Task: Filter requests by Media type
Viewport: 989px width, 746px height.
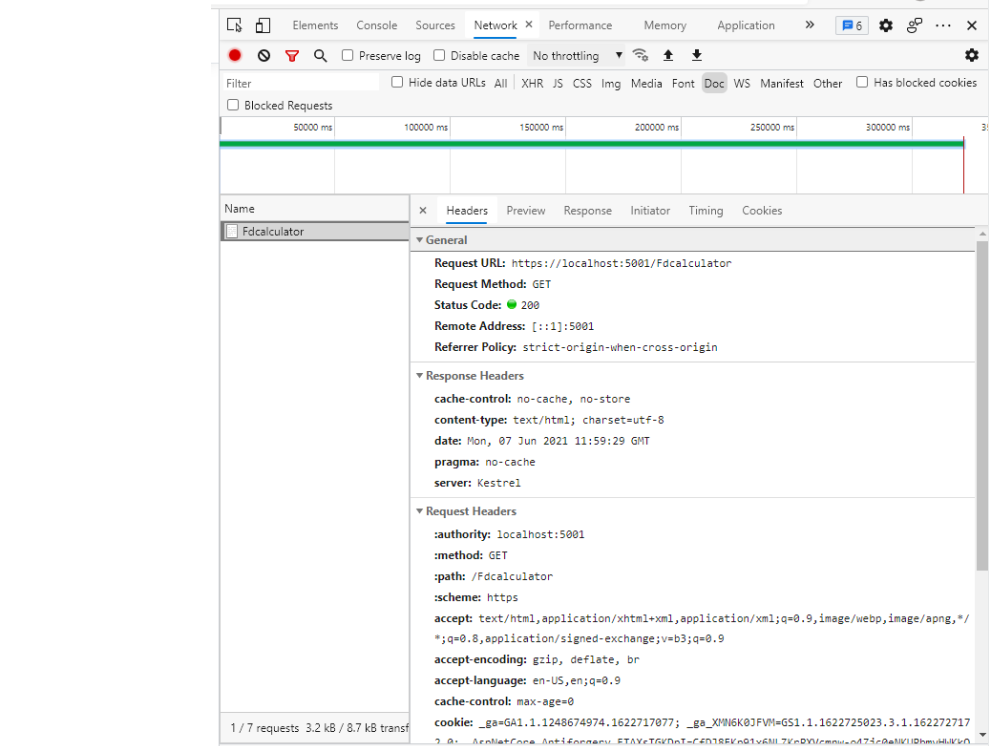Action: [x=646, y=83]
